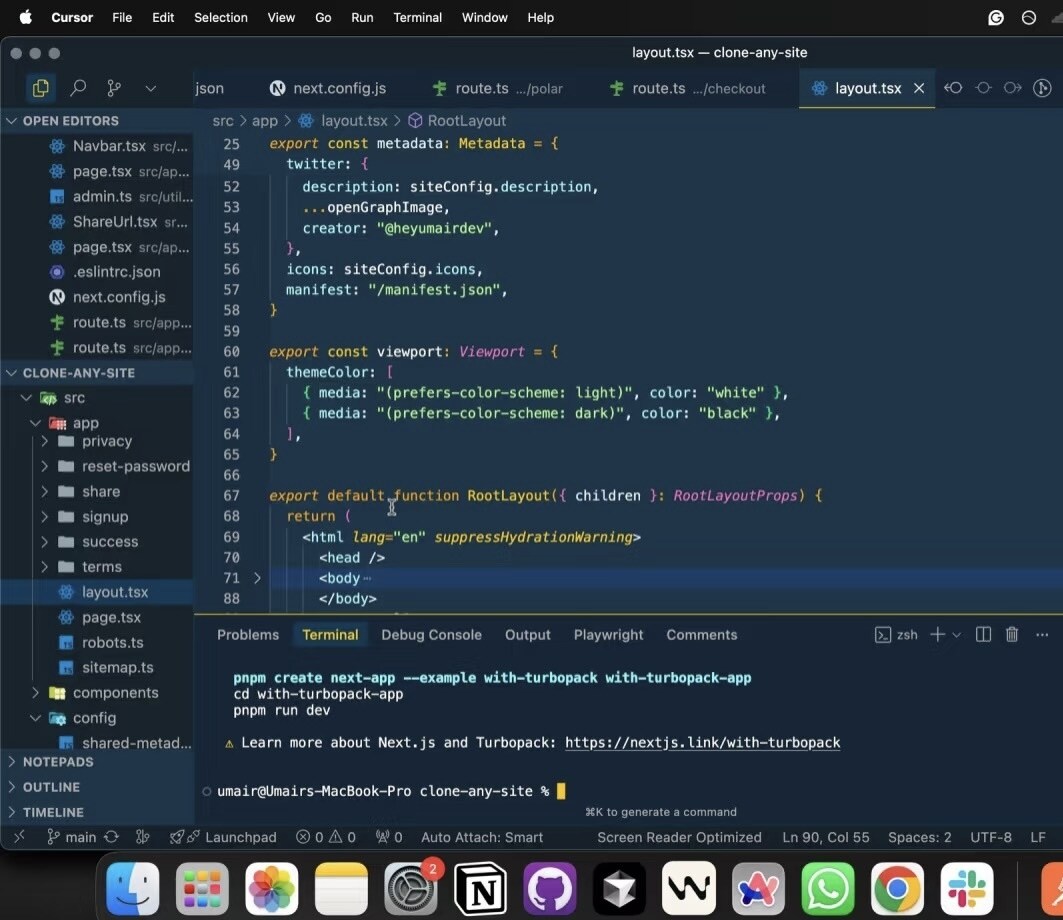
Task: Unfold the collapsed body tag at line 71
Action: pos(257,578)
